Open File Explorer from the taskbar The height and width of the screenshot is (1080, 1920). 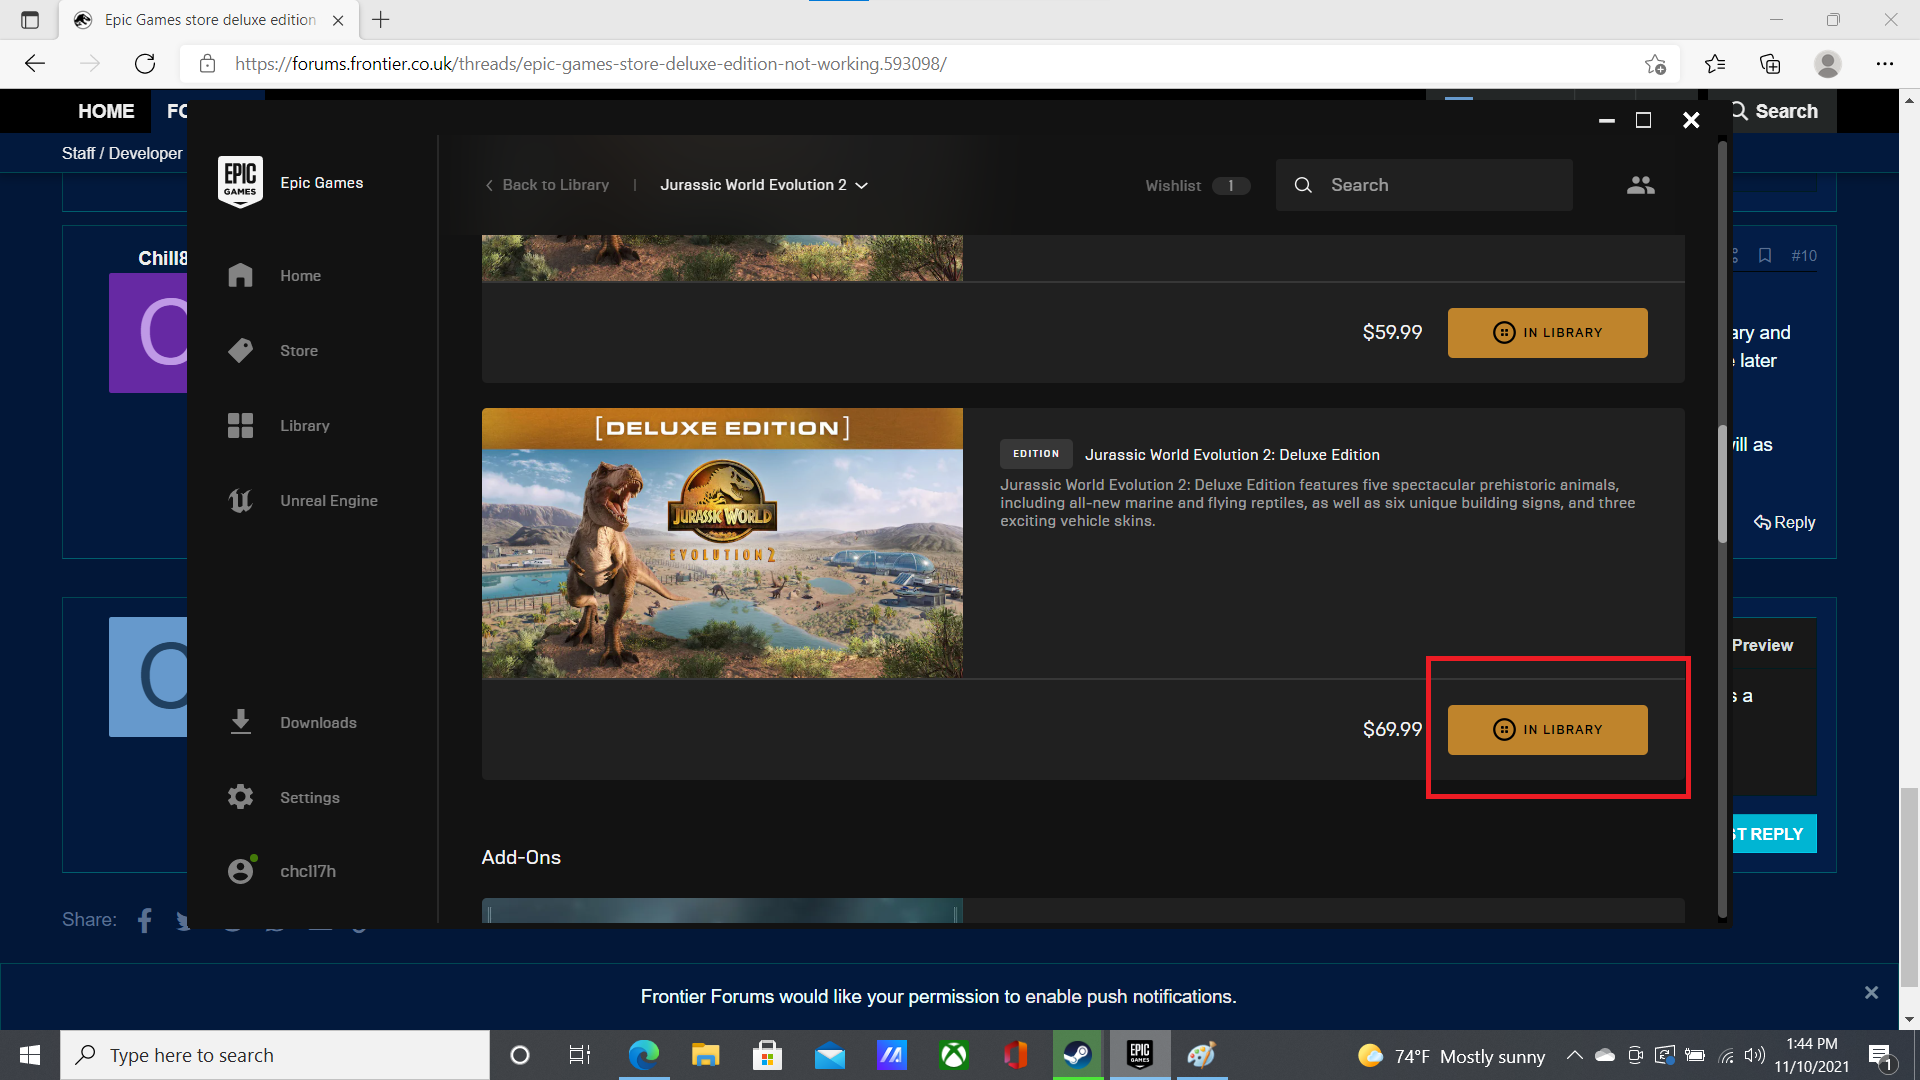(x=706, y=1055)
